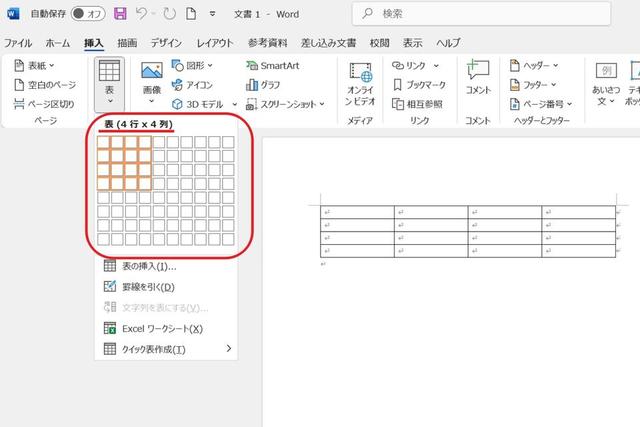Click the Redo circular arrow icon

click(169, 14)
